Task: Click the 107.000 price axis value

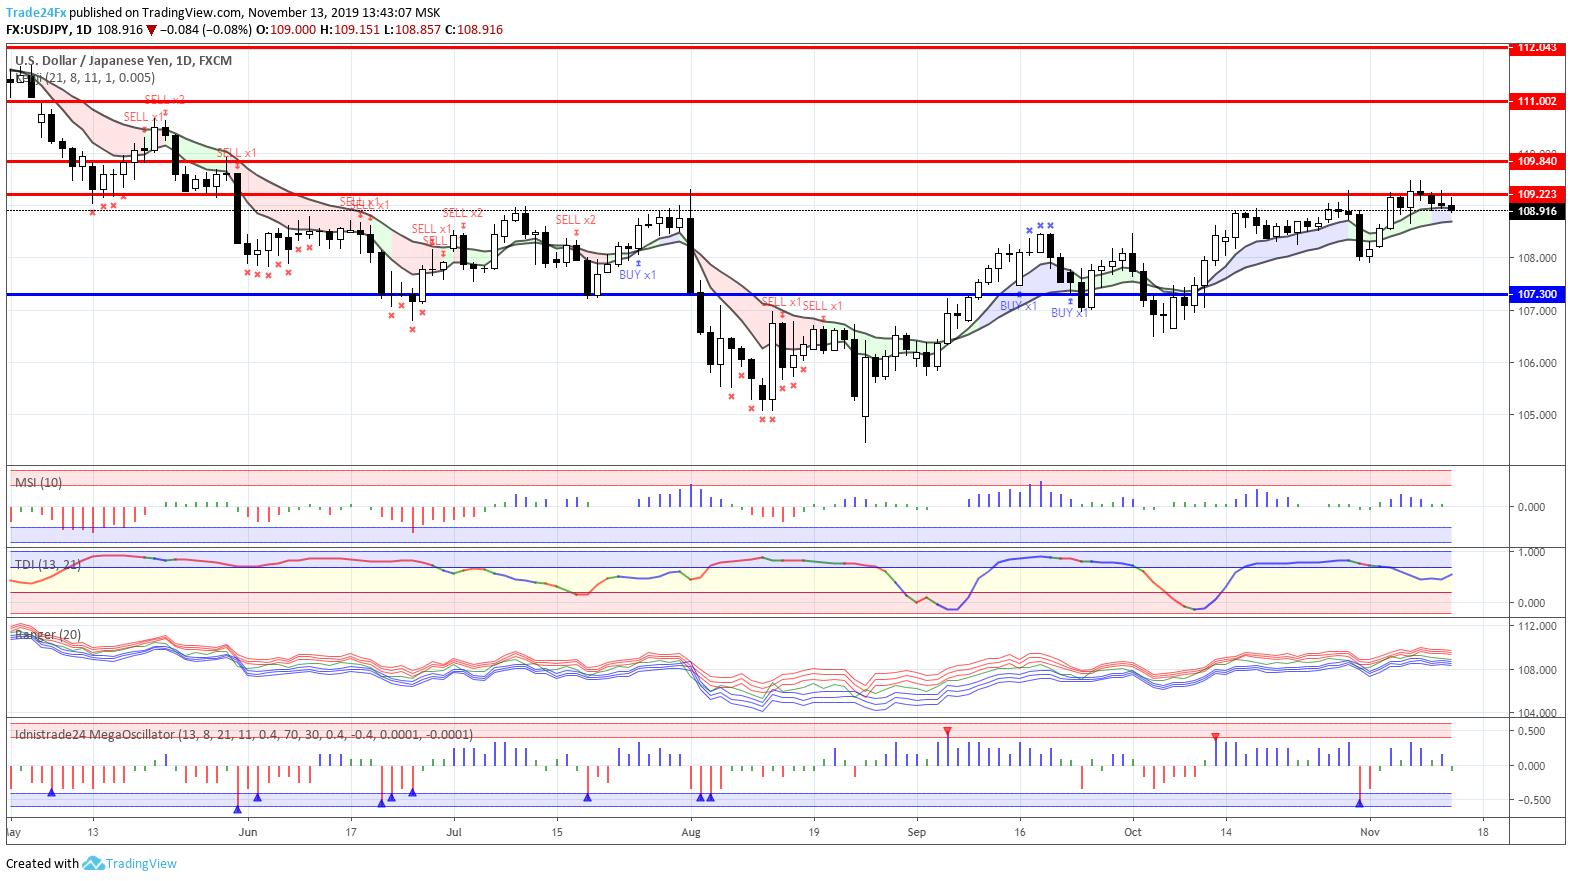Action: 1537,311
